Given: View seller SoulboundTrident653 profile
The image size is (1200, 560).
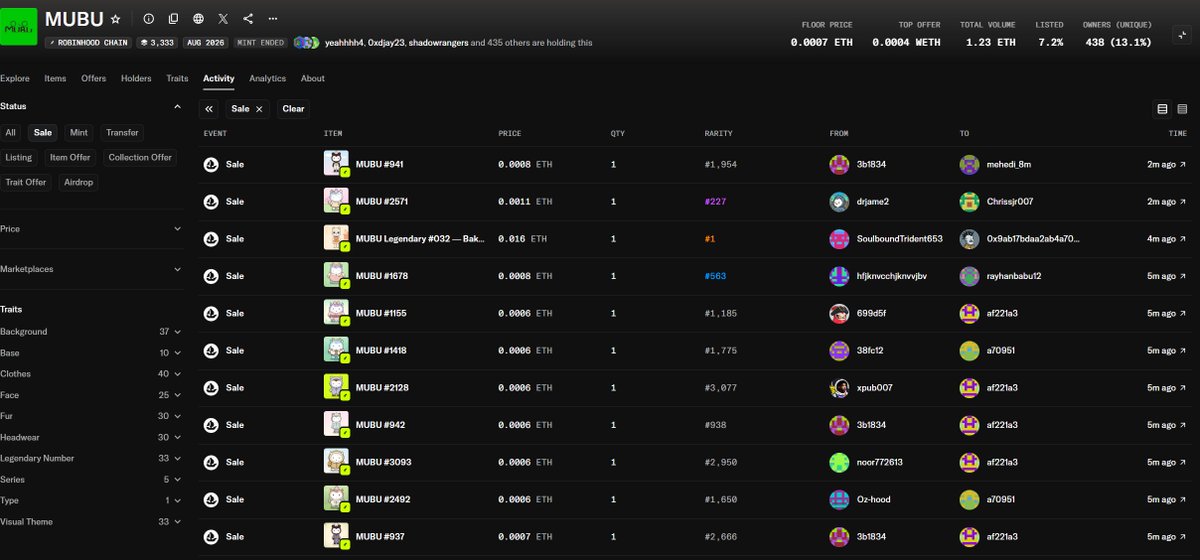Looking at the screenshot, I should 898,239.
